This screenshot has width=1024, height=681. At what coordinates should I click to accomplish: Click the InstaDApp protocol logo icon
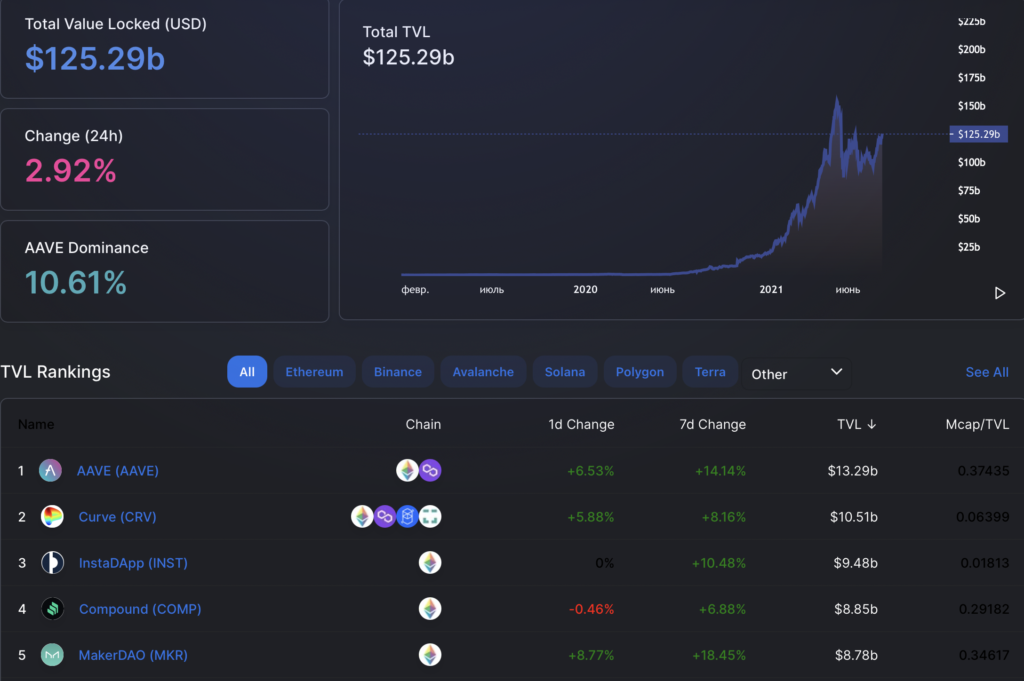pos(50,563)
